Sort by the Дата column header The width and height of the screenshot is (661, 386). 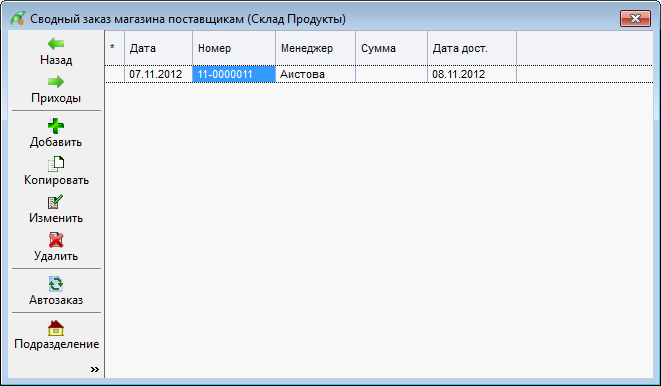tap(159, 48)
